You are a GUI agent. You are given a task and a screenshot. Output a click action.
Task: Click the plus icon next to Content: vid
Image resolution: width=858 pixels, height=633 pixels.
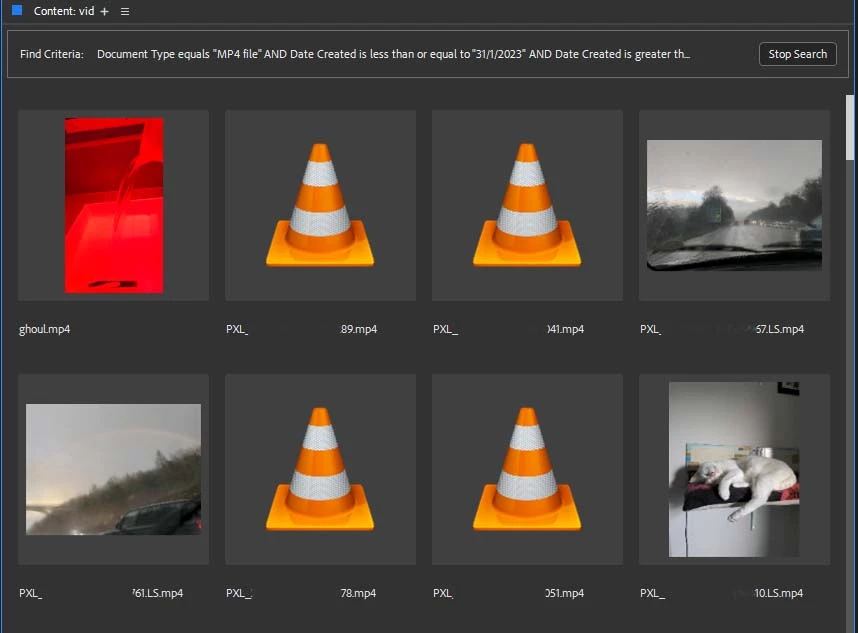point(105,11)
